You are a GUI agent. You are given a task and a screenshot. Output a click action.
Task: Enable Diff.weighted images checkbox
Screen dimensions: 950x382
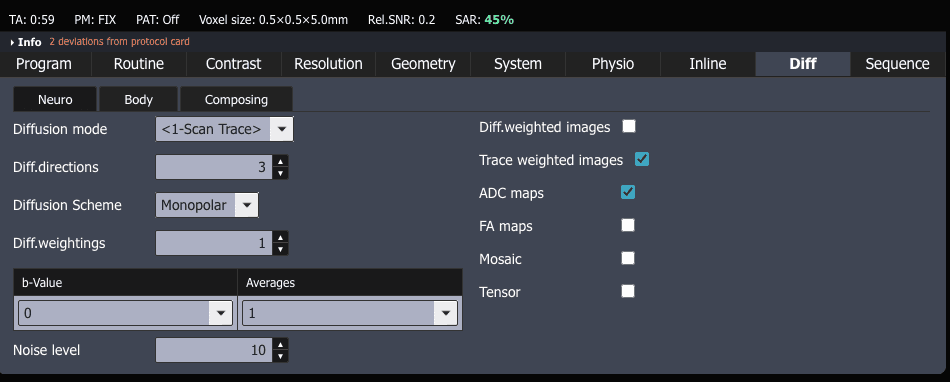pyautogui.click(x=629, y=127)
